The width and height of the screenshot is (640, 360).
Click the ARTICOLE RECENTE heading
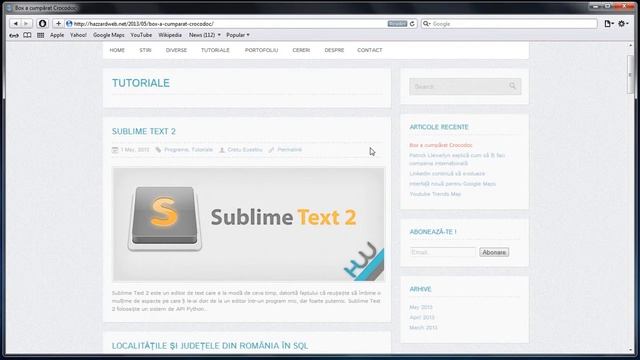[x=439, y=127]
